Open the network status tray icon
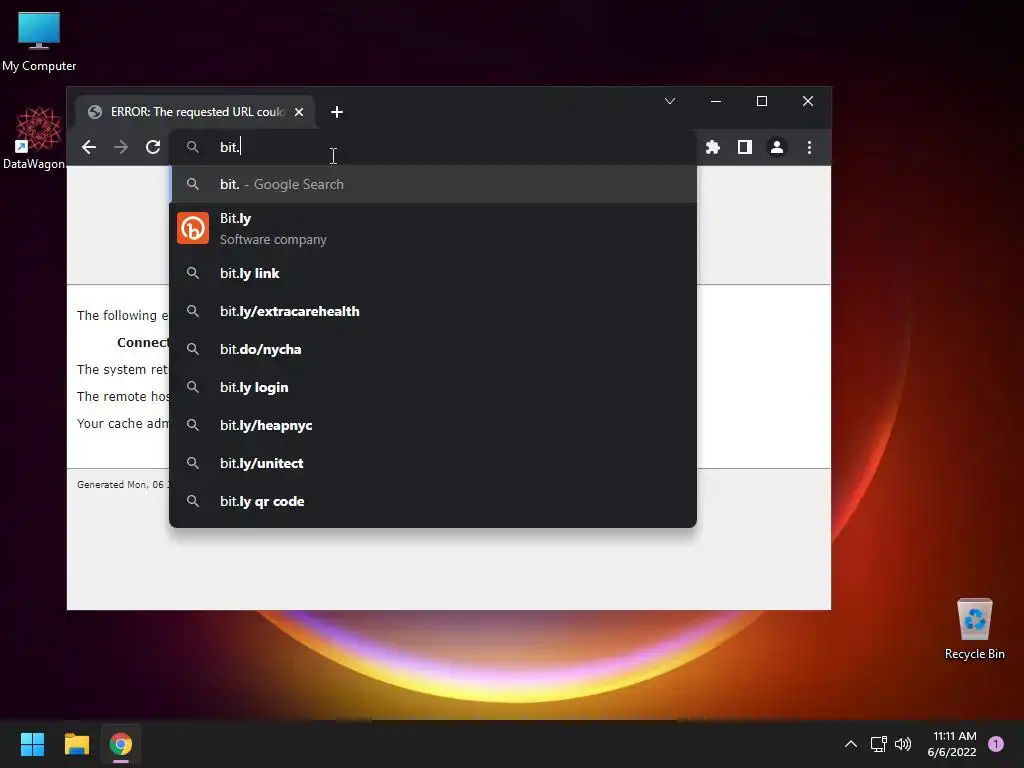Image resolution: width=1024 pixels, height=768 pixels. click(878, 744)
